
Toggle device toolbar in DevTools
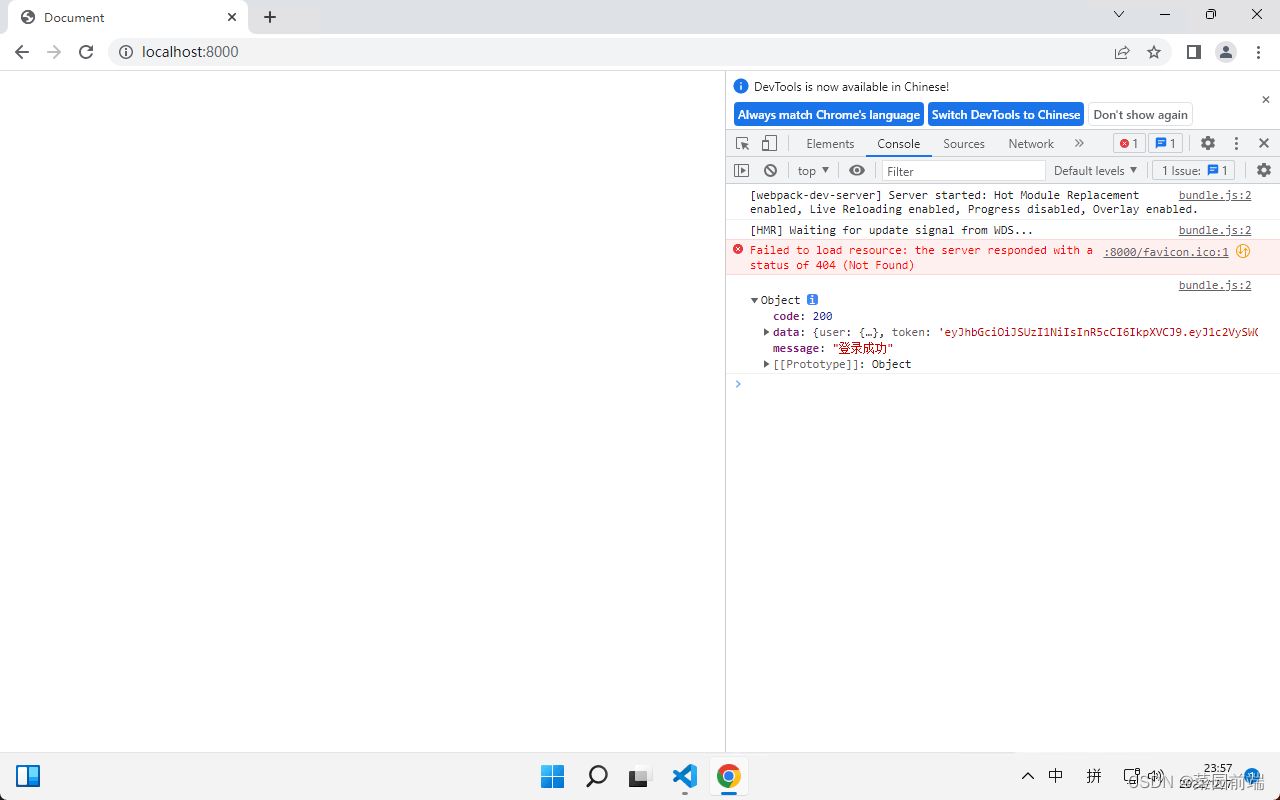coord(769,144)
